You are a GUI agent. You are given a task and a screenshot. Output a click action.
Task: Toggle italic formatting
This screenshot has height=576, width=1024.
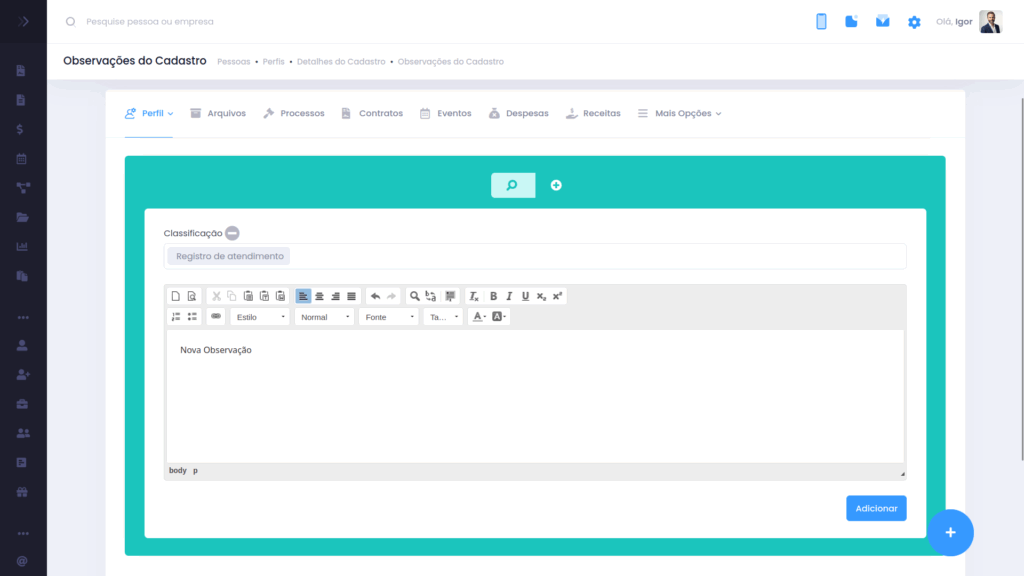[x=509, y=296]
